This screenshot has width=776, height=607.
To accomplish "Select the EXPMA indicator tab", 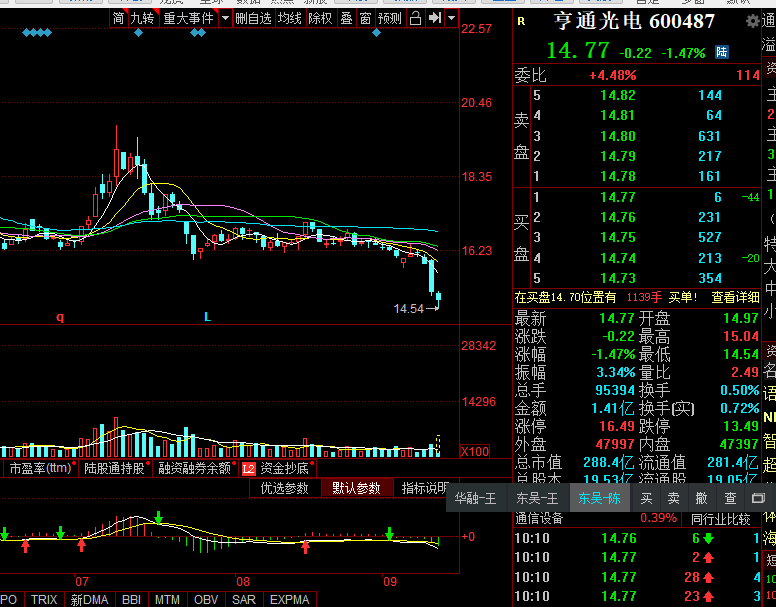I will pyautogui.click(x=290, y=600).
